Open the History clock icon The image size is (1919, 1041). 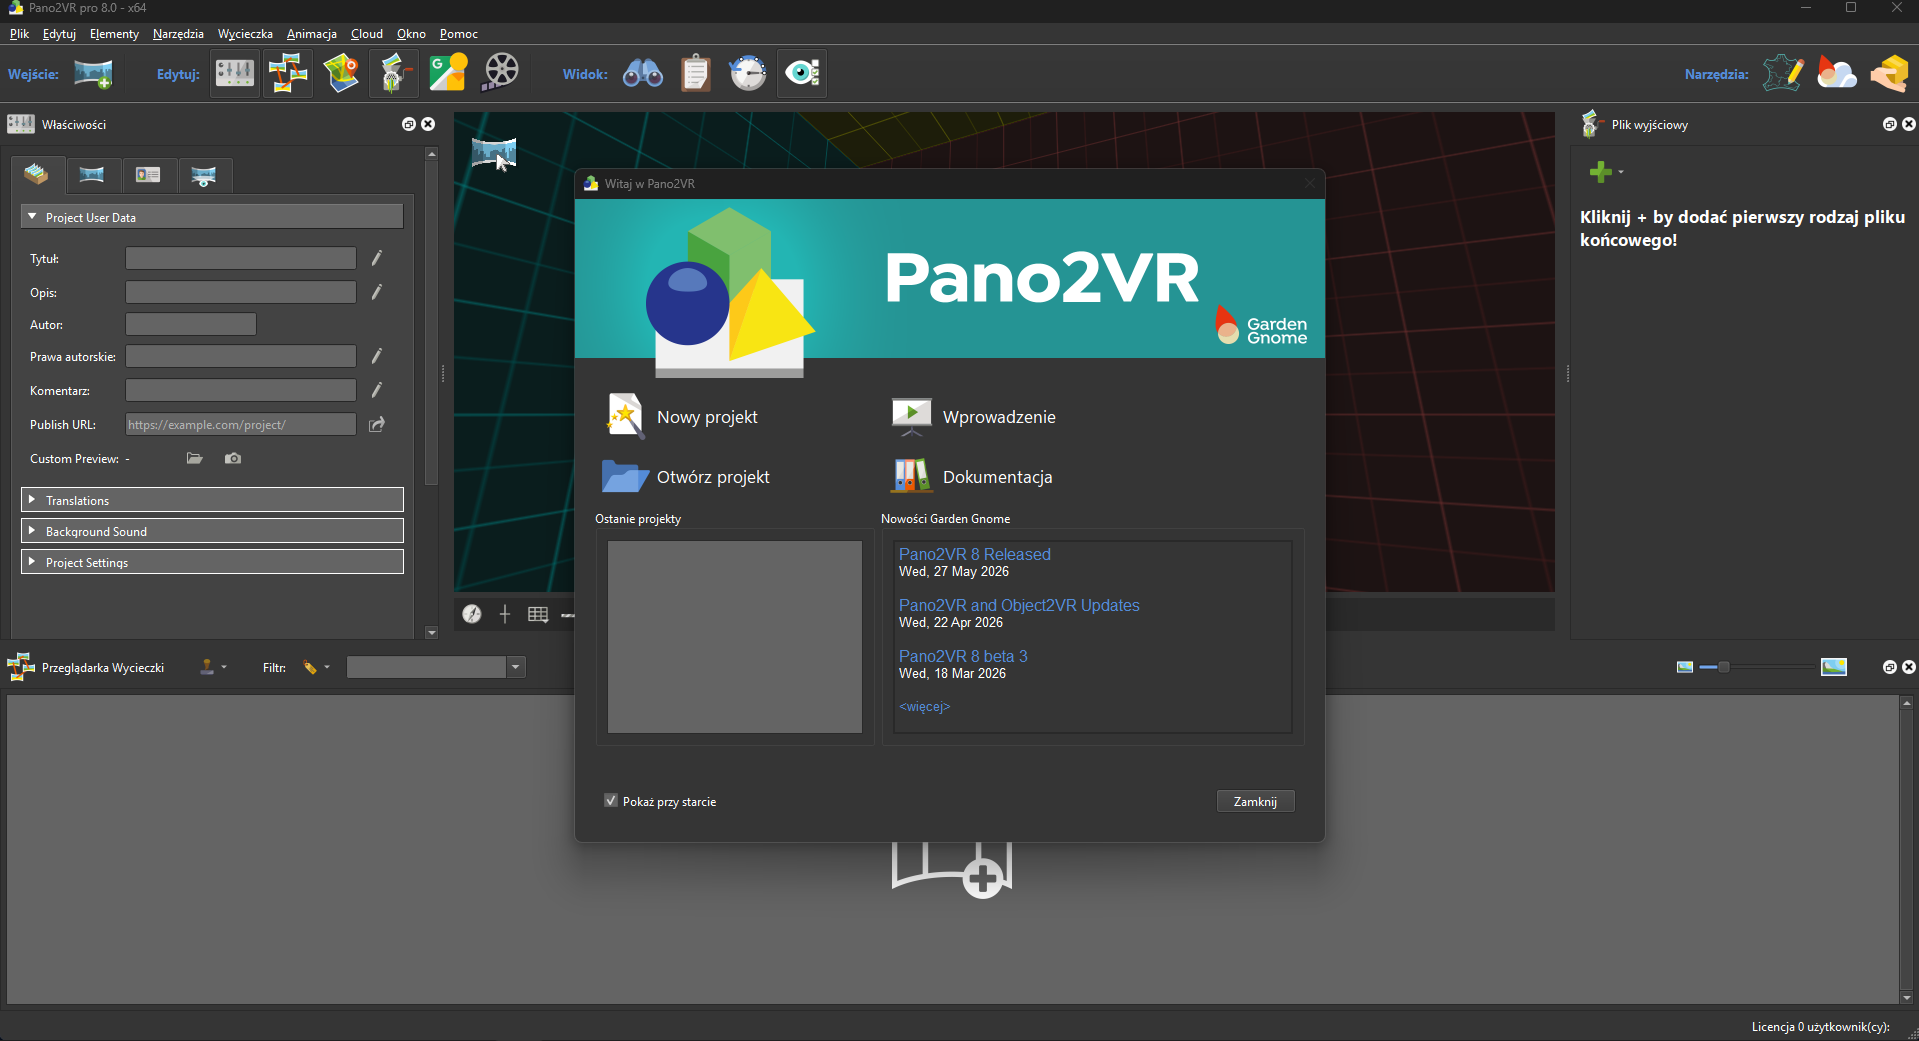click(748, 74)
